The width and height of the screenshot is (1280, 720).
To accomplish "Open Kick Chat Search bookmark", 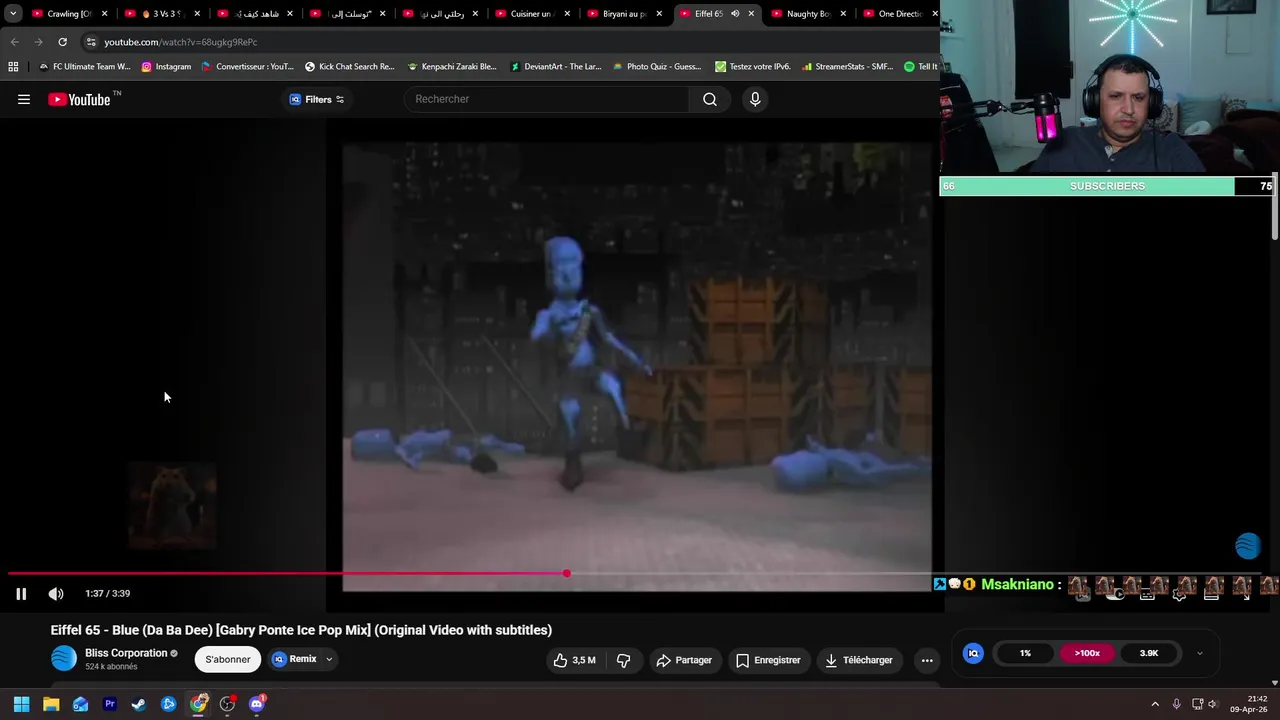I will coord(349,67).
